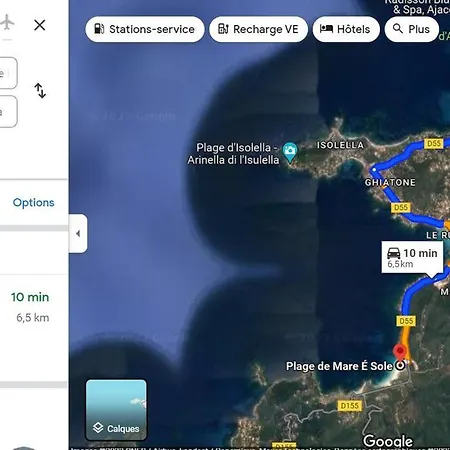Screen dimensions: 450x450
Task: Close the directions panel
Action: (40, 25)
